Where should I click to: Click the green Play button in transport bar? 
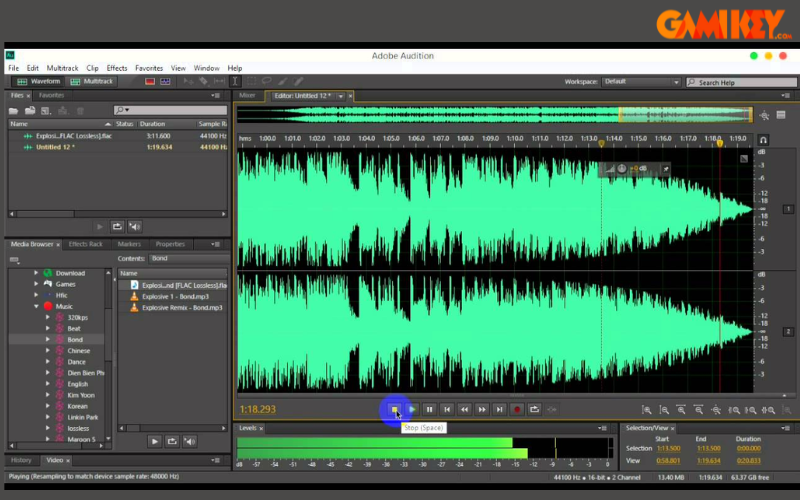click(x=412, y=409)
